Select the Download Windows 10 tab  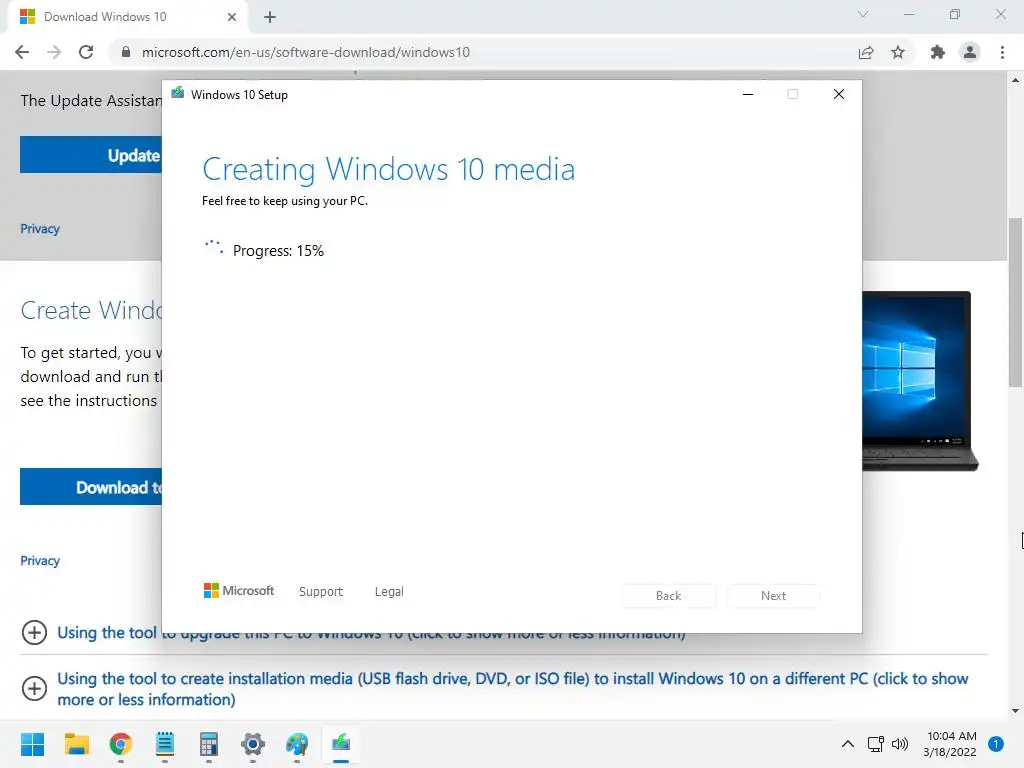coord(129,17)
